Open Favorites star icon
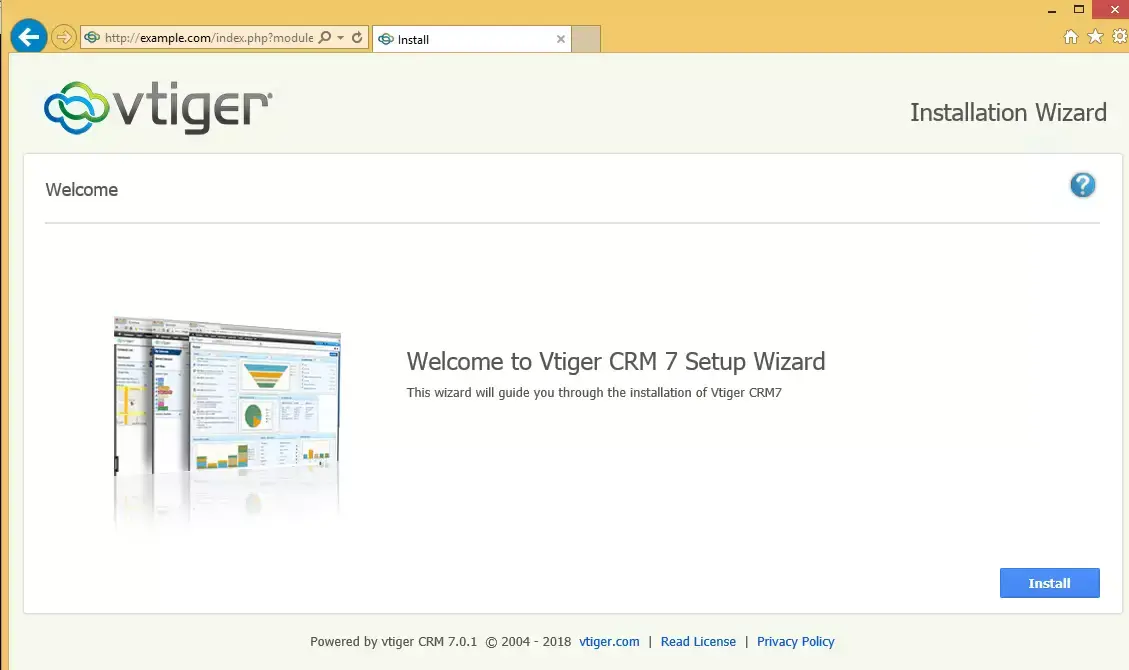The height and width of the screenshot is (670, 1129). pos(1095,36)
